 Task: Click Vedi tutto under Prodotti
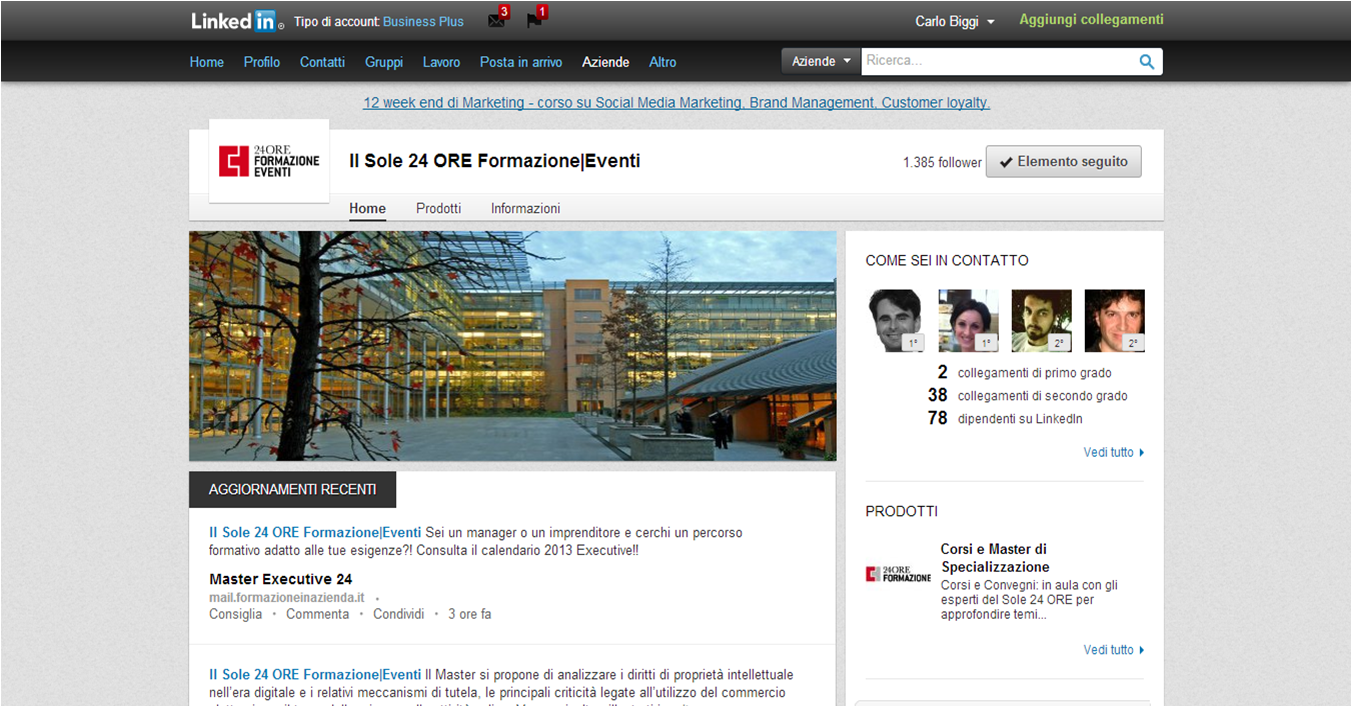[x=1113, y=650]
